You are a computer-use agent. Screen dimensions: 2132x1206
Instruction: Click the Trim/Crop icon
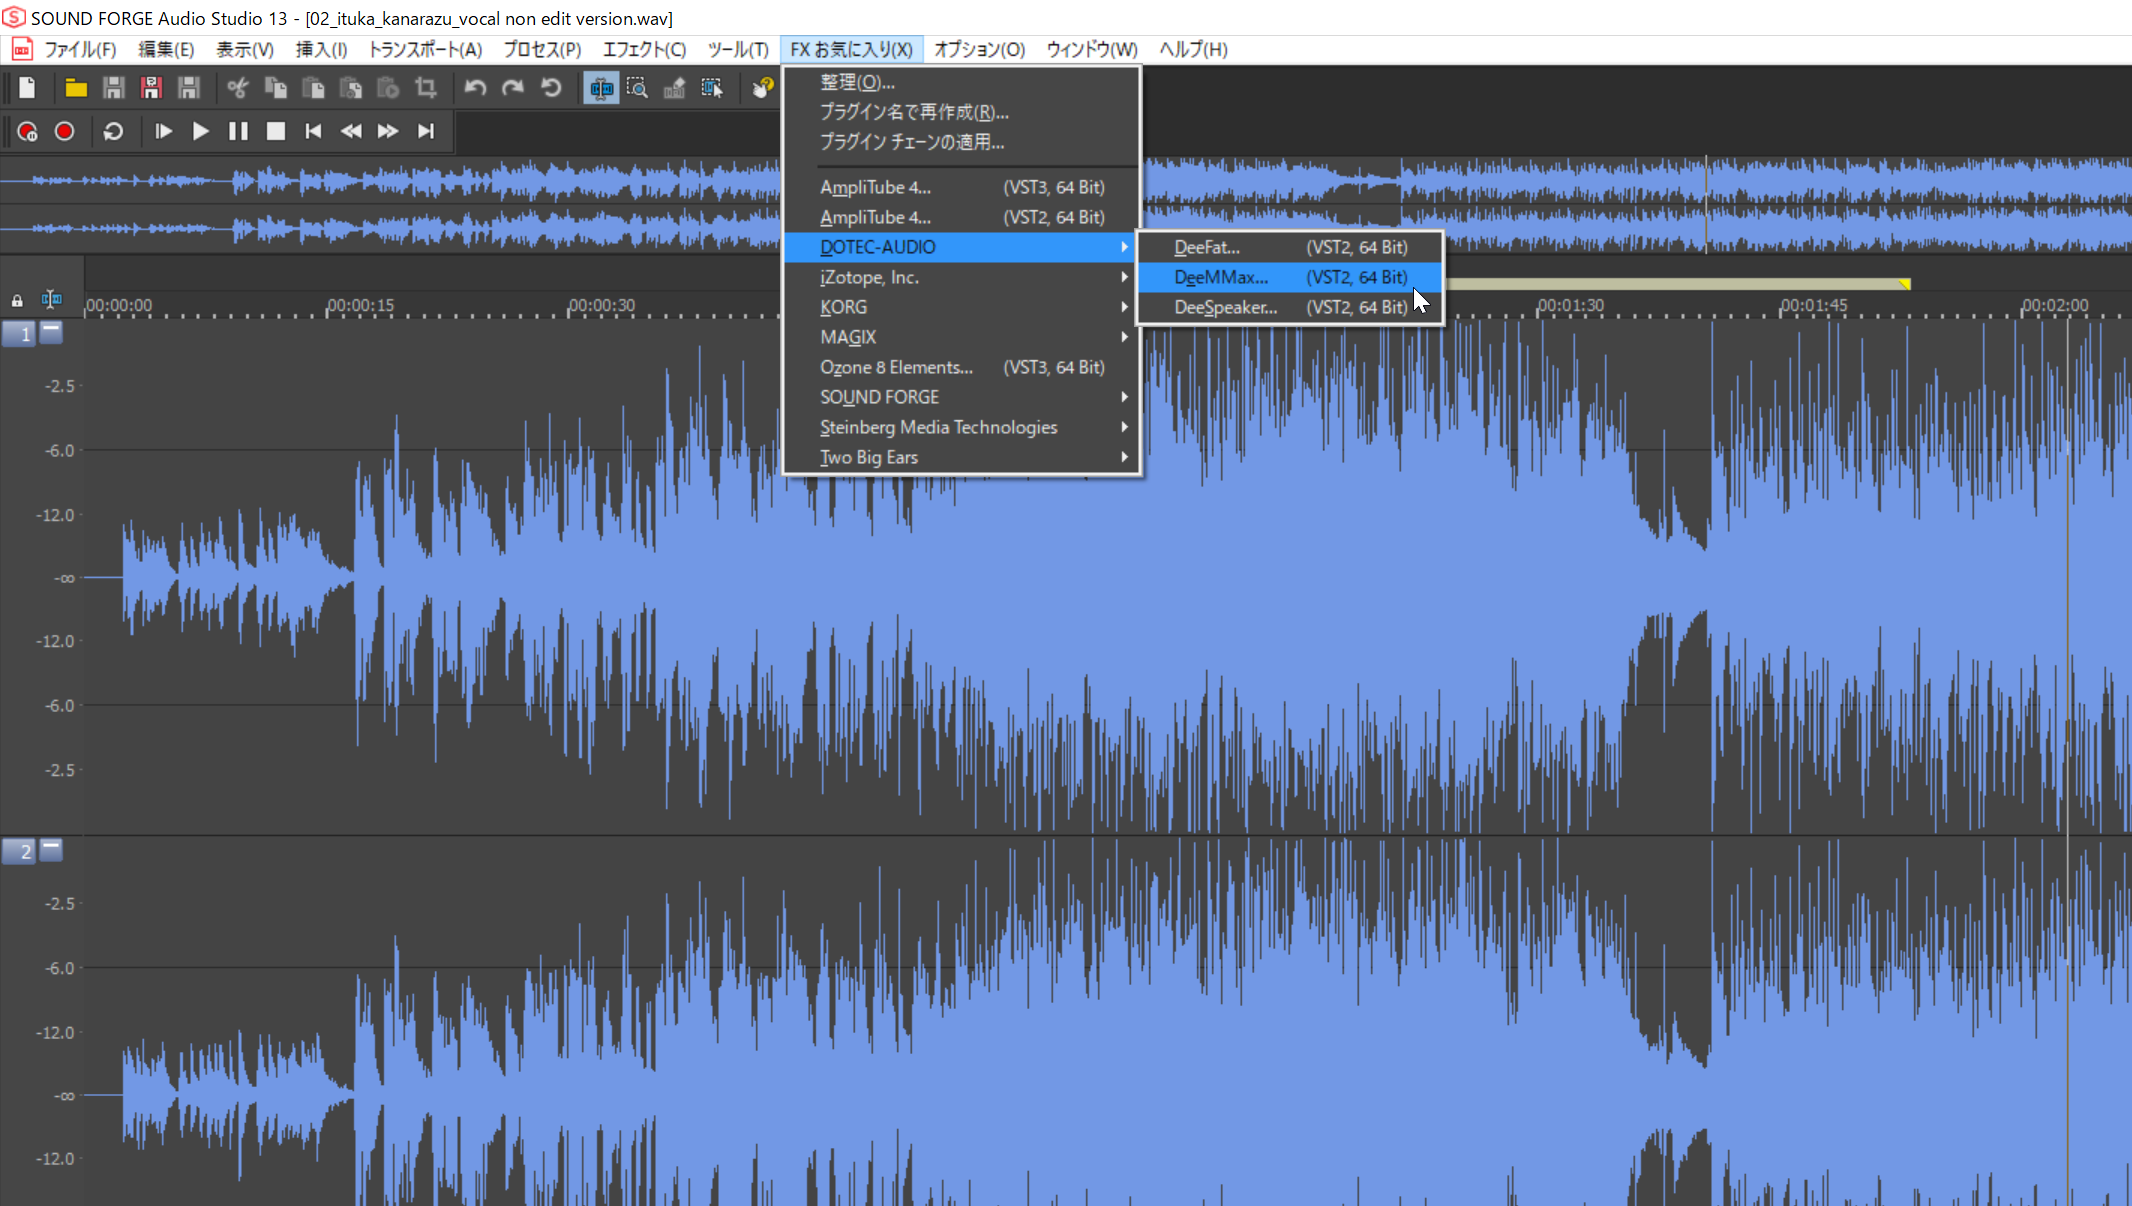(x=425, y=88)
